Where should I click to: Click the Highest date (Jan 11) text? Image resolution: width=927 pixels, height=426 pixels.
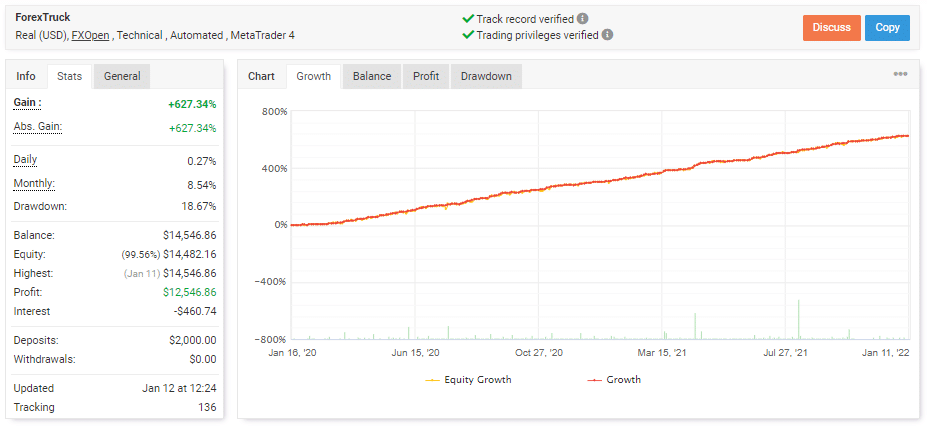[141, 274]
